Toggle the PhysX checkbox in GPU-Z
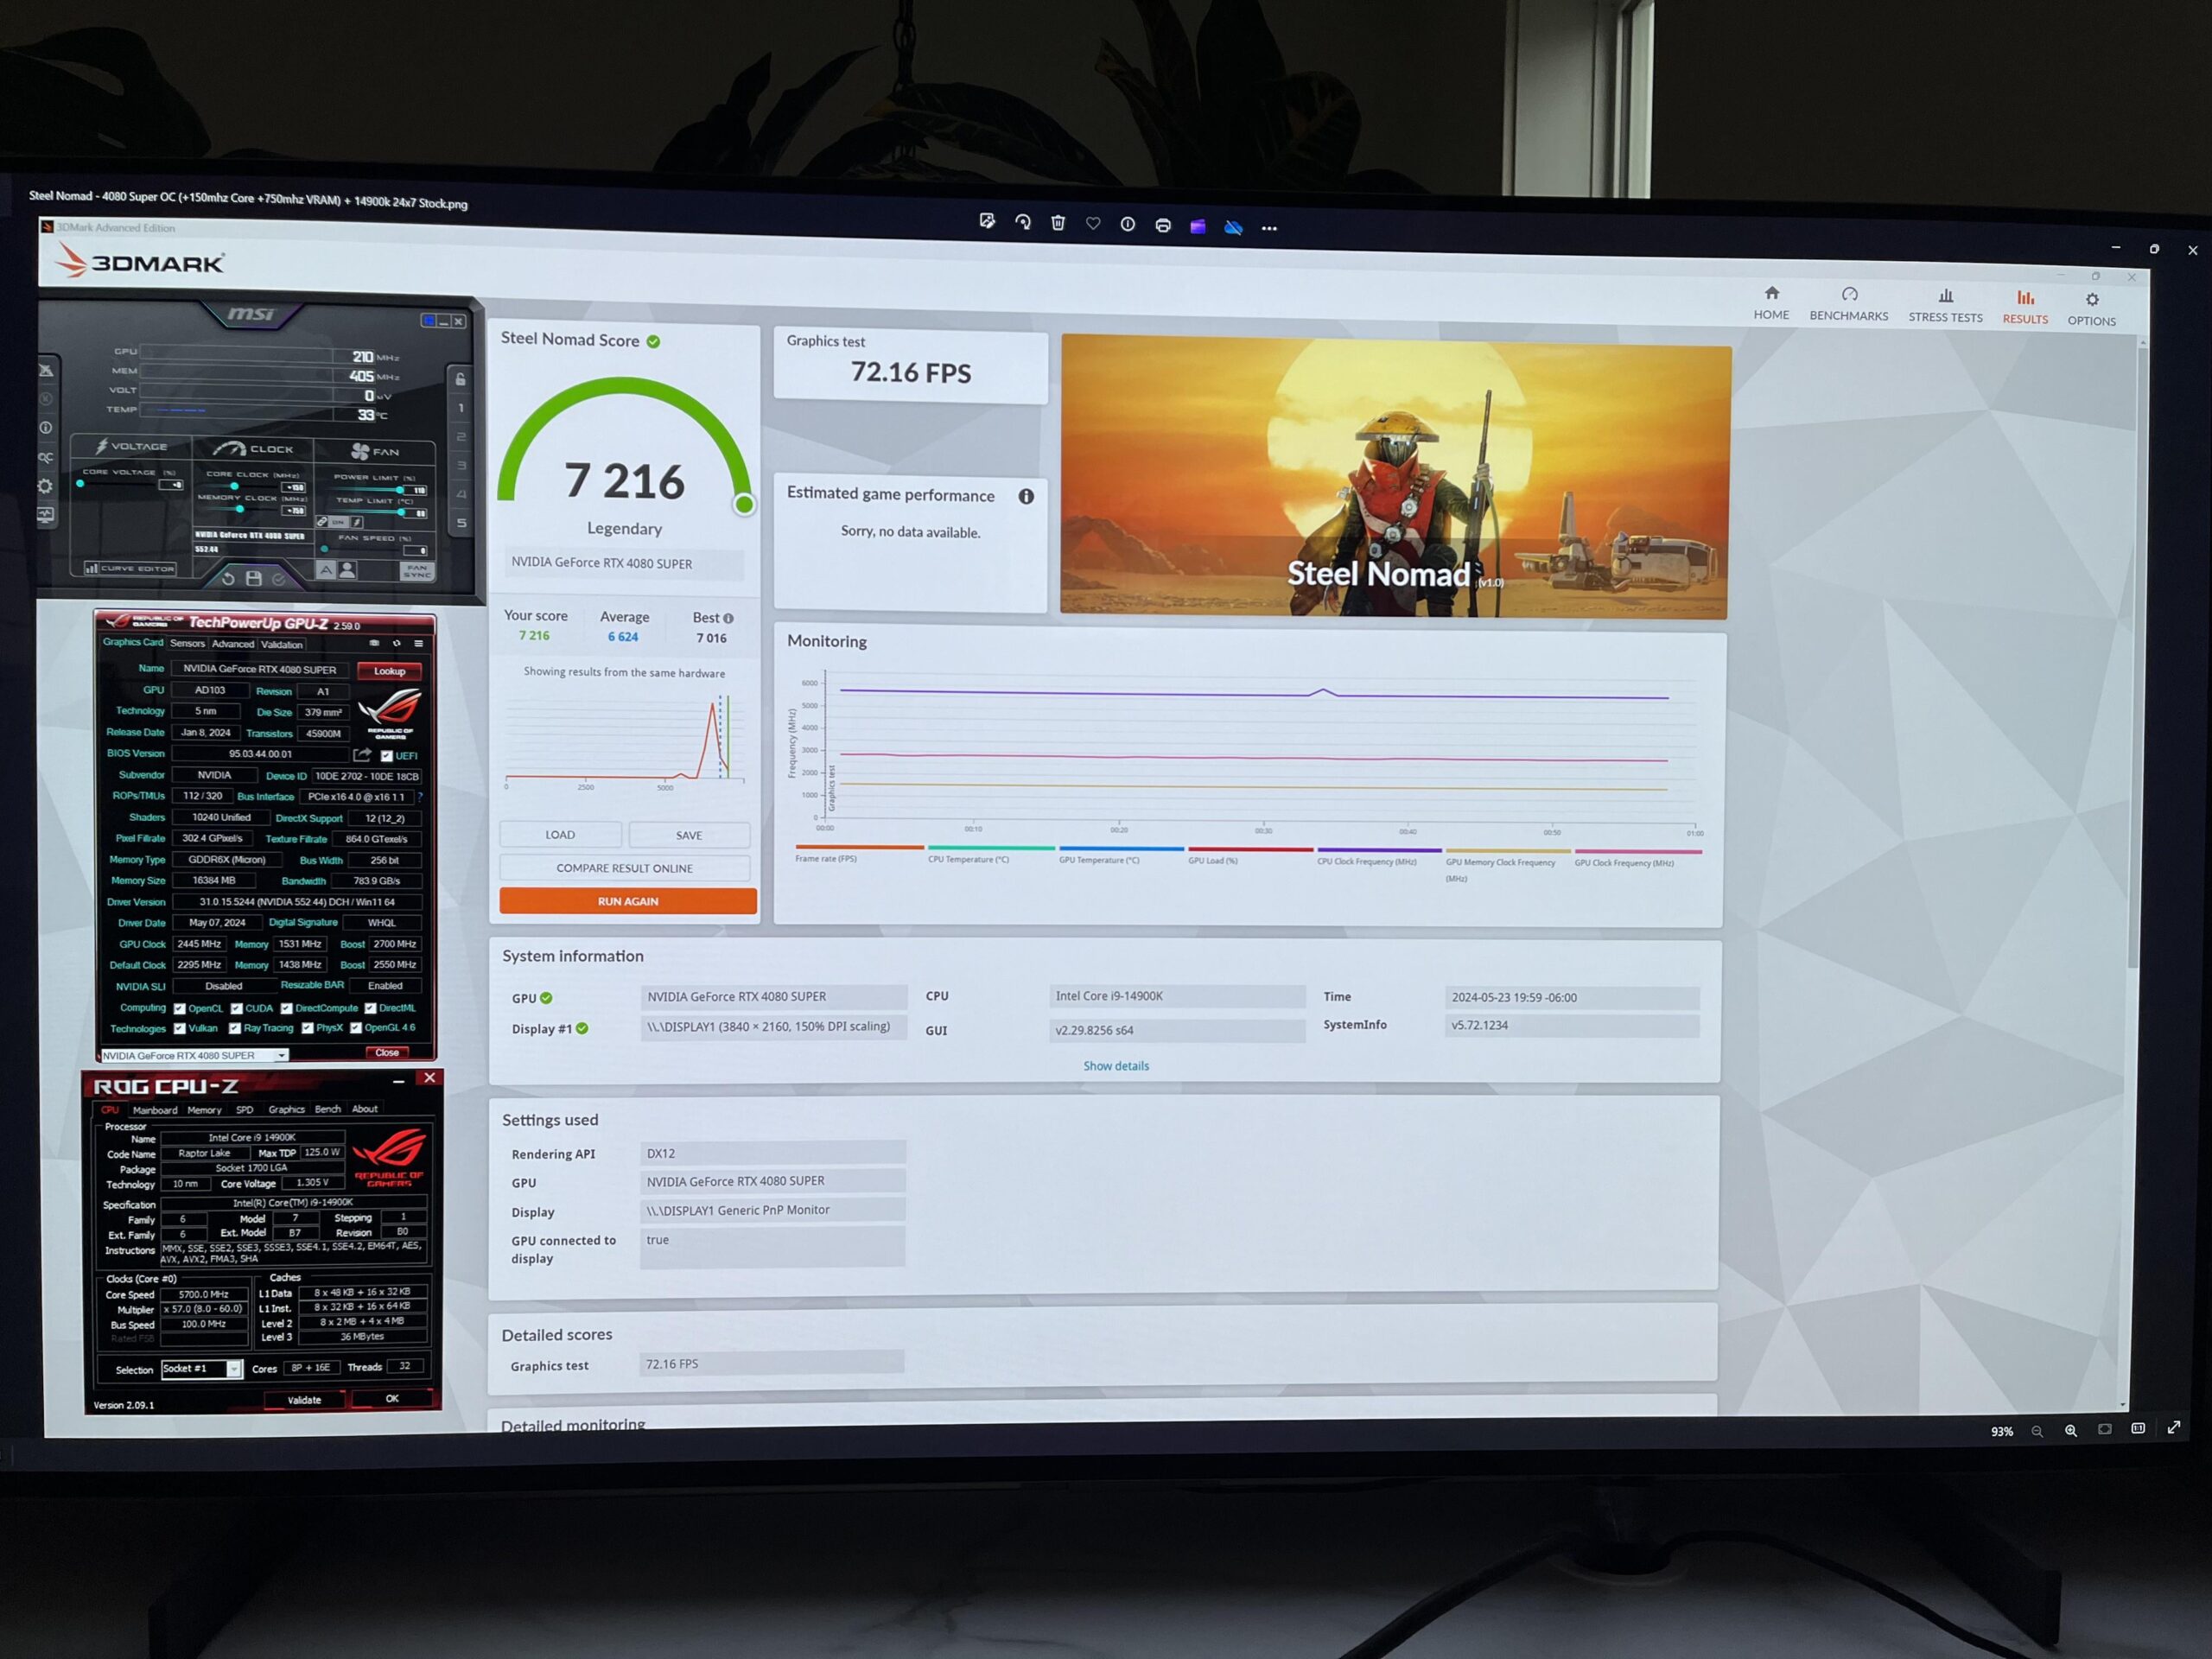Viewport: 2212px width, 1659px height. tap(308, 1028)
